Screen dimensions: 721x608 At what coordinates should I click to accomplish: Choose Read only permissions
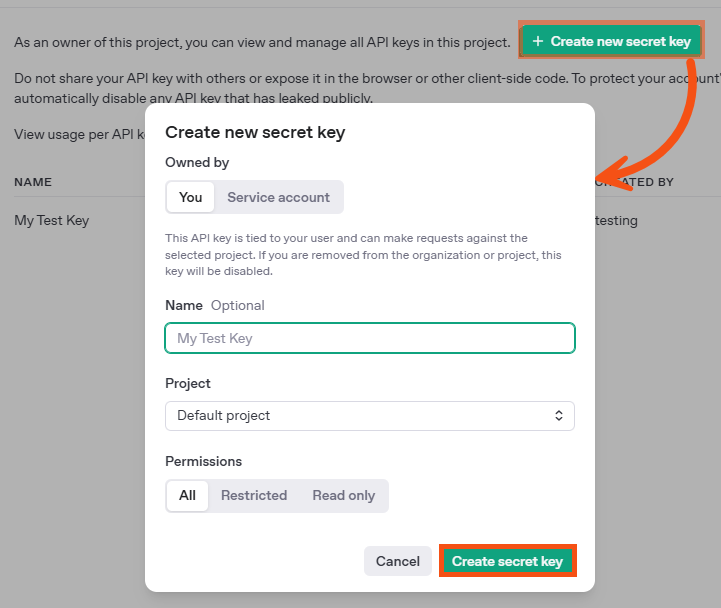343,495
